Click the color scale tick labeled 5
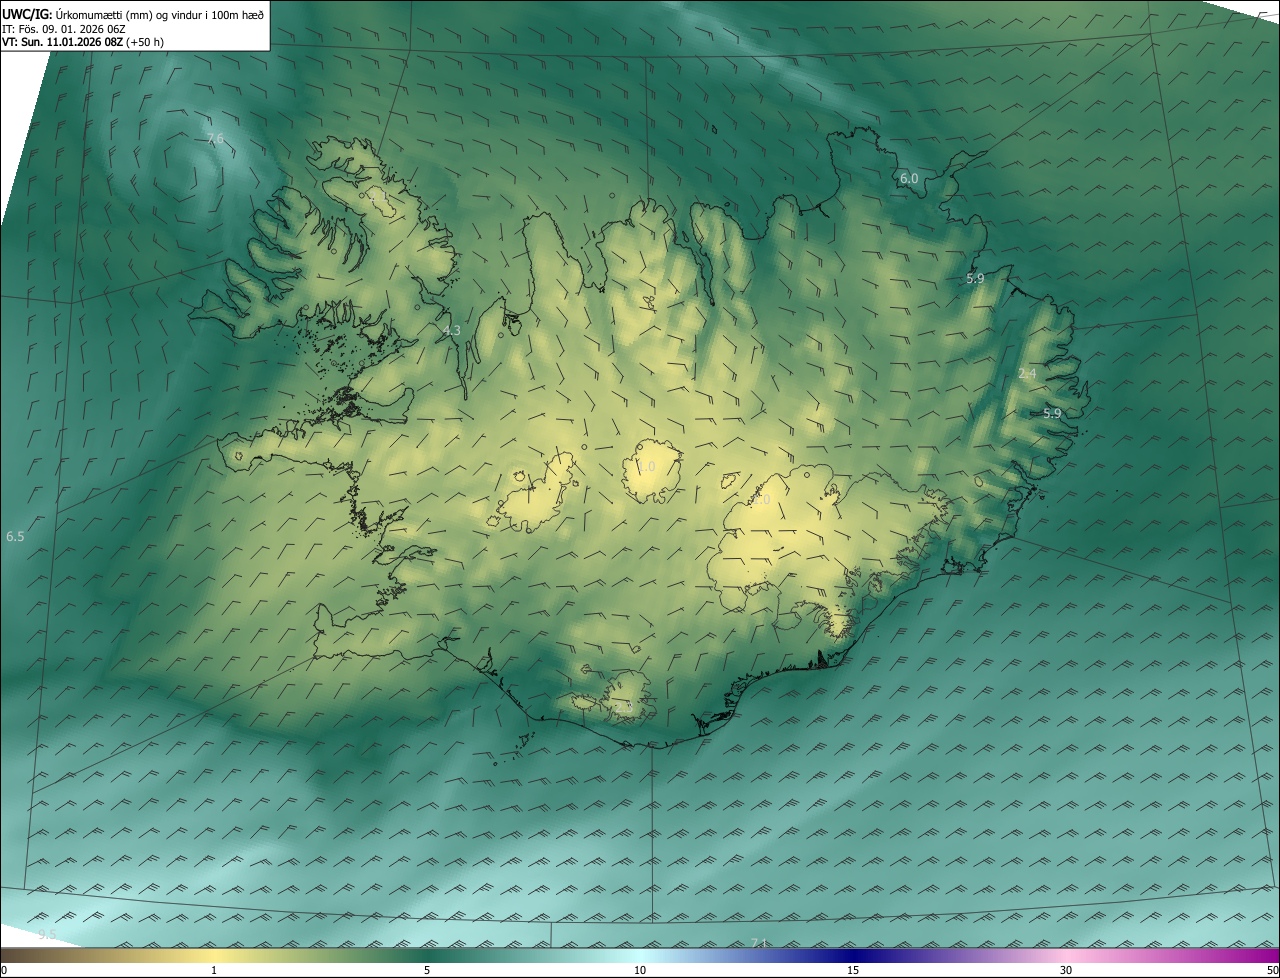The width and height of the screenshot is (1280, 978). pos(427,970)
